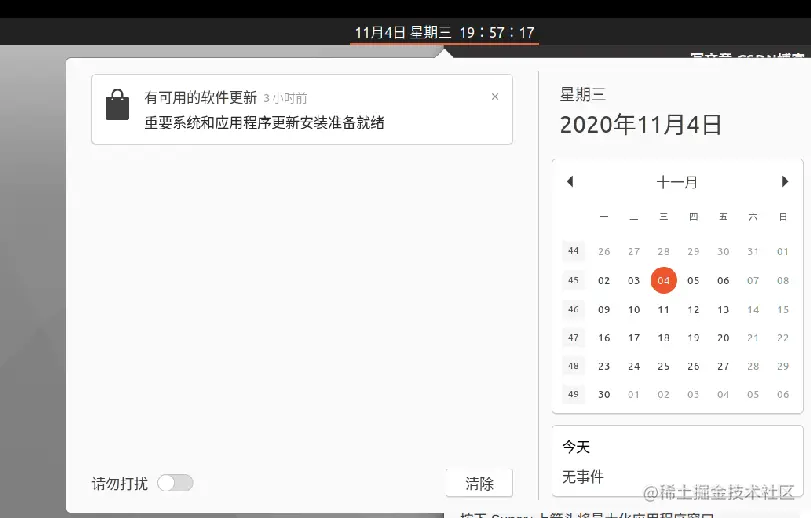Go to previous month arrow

point(570,181)
